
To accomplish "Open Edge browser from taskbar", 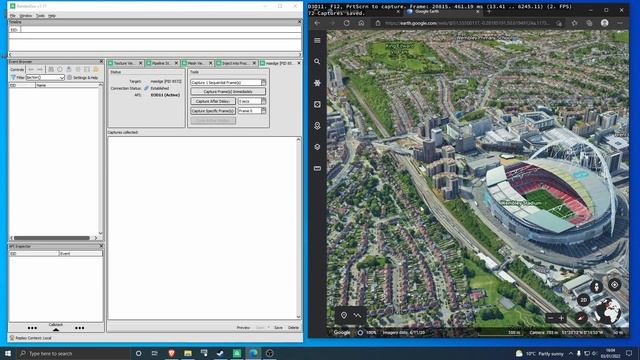I will click(x=253, y=353).
